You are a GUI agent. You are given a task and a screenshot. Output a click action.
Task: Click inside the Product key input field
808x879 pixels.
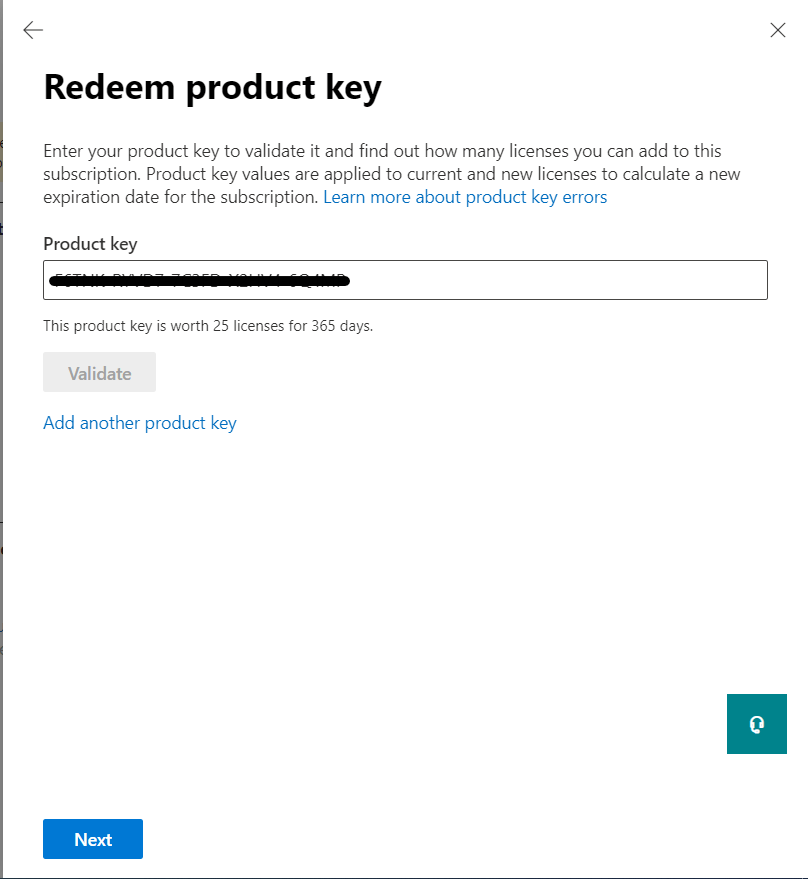pyautogui.click(x=405, y=280)
